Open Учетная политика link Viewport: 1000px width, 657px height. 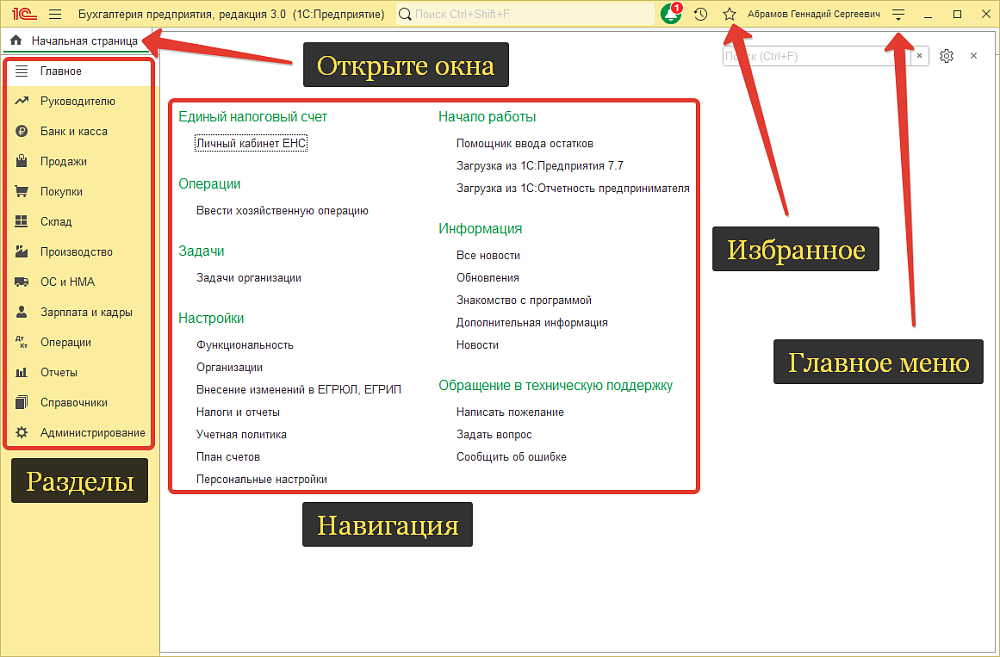(241, 434)
